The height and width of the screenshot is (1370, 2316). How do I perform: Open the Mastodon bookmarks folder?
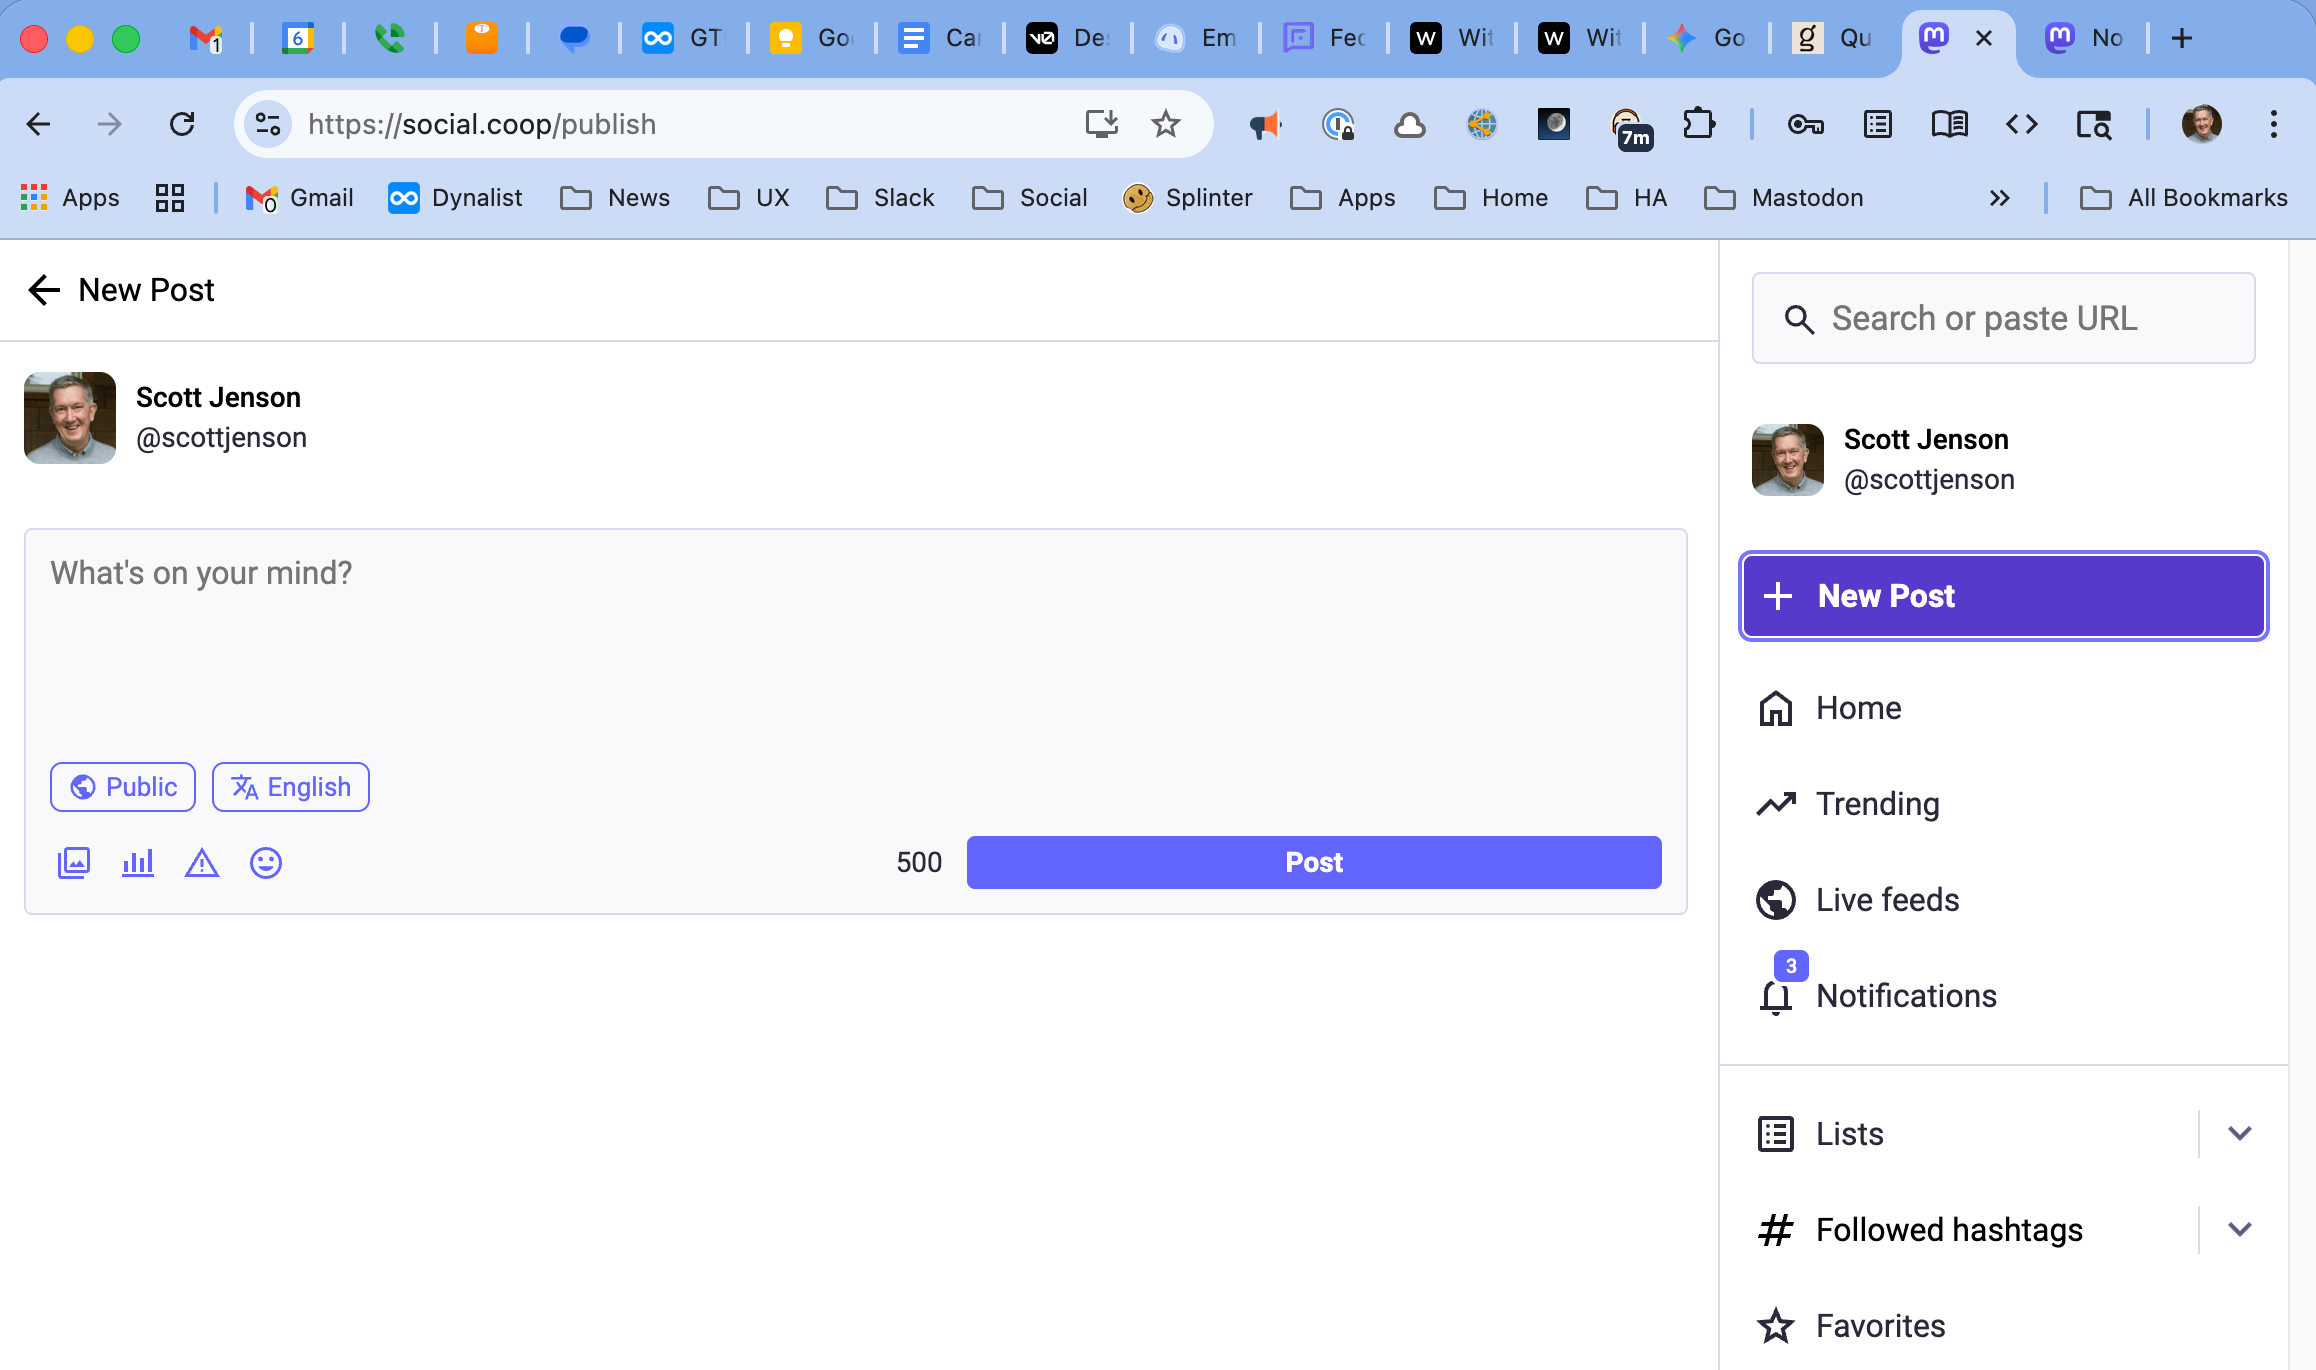coord(1785,198)
